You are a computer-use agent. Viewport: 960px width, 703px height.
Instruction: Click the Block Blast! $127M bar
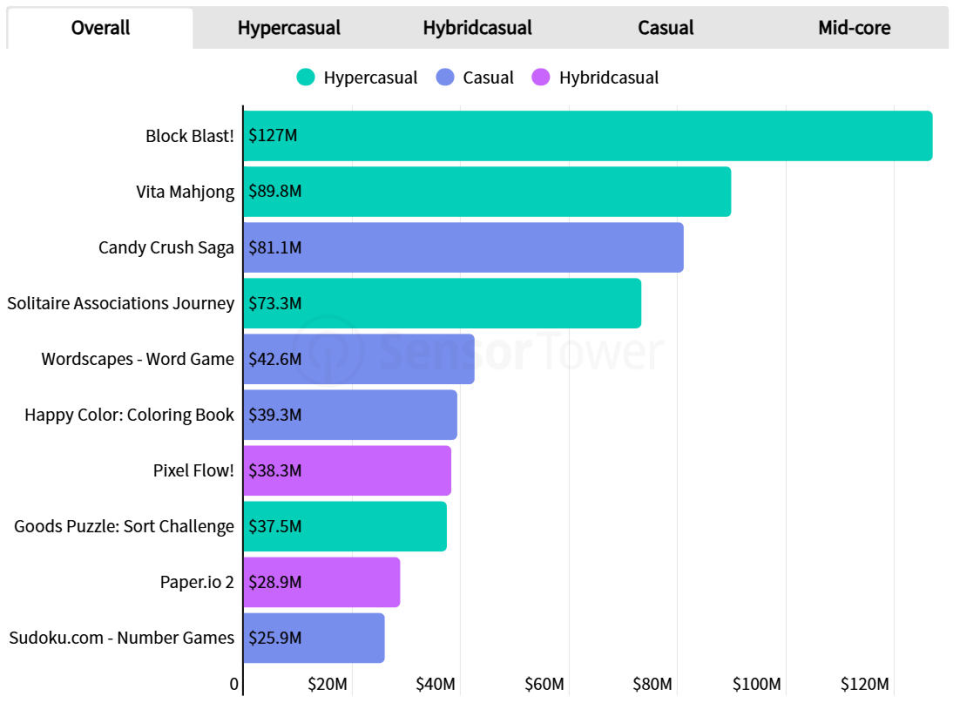pyautogui.click(x=588, y=136)
